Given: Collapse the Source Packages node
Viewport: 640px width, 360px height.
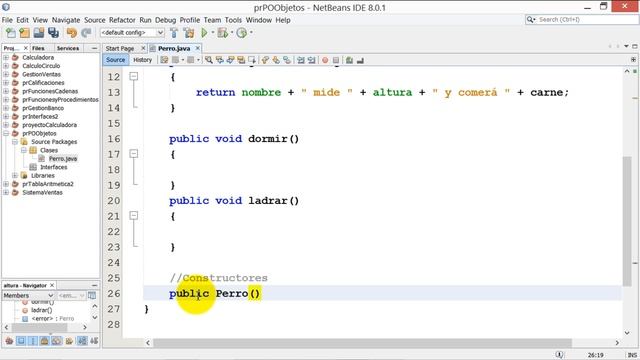Looking at the screenshot, I should 15,142.
